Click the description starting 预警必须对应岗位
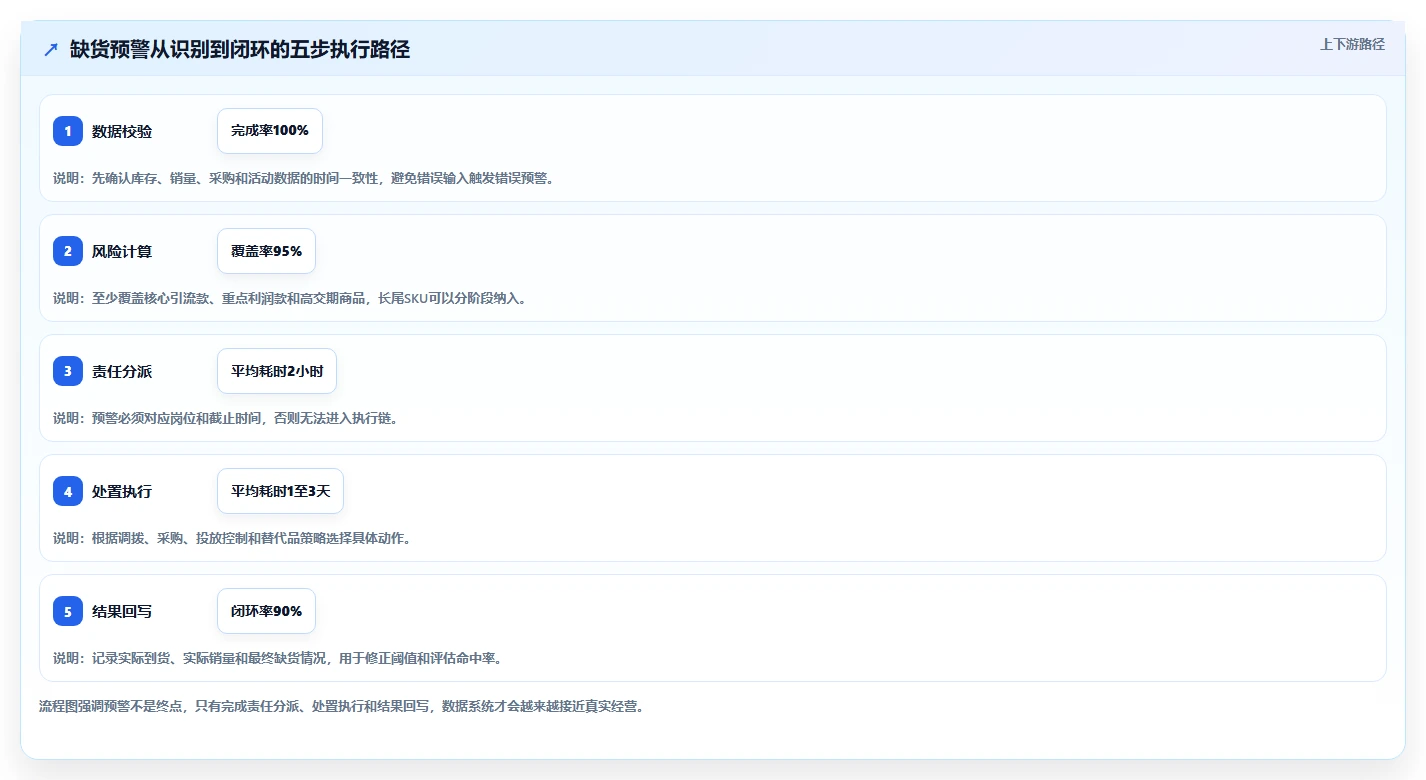1426x780 pixels. coord(226,418)
